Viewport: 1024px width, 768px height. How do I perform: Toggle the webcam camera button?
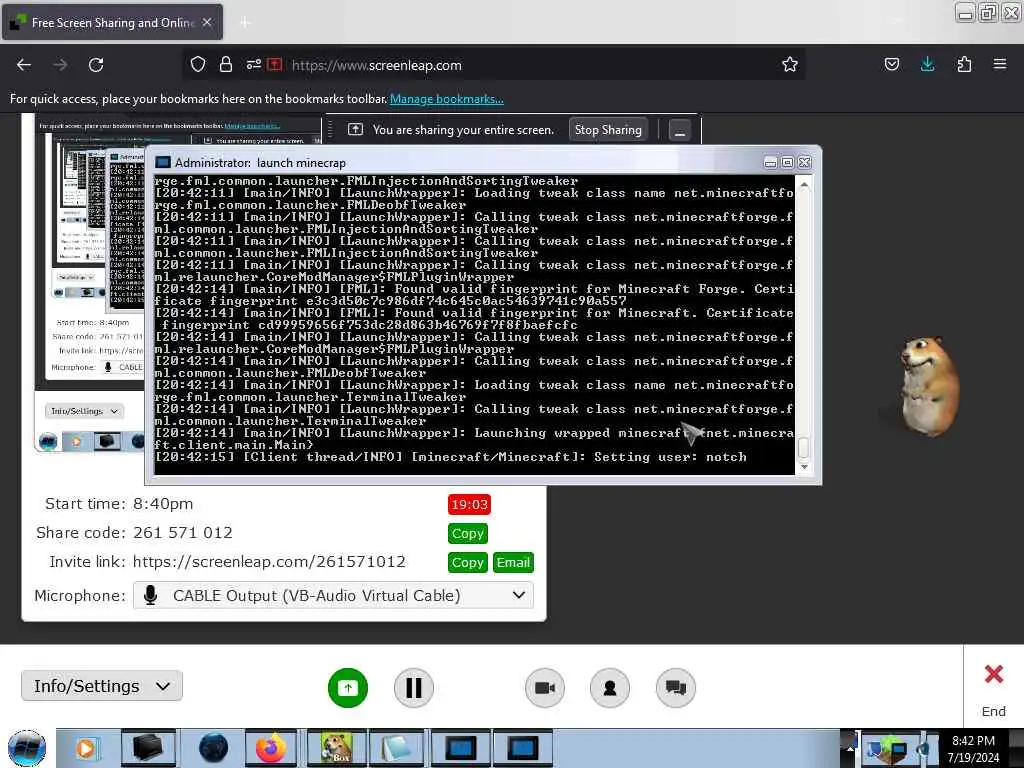click(x=545, y=688)
